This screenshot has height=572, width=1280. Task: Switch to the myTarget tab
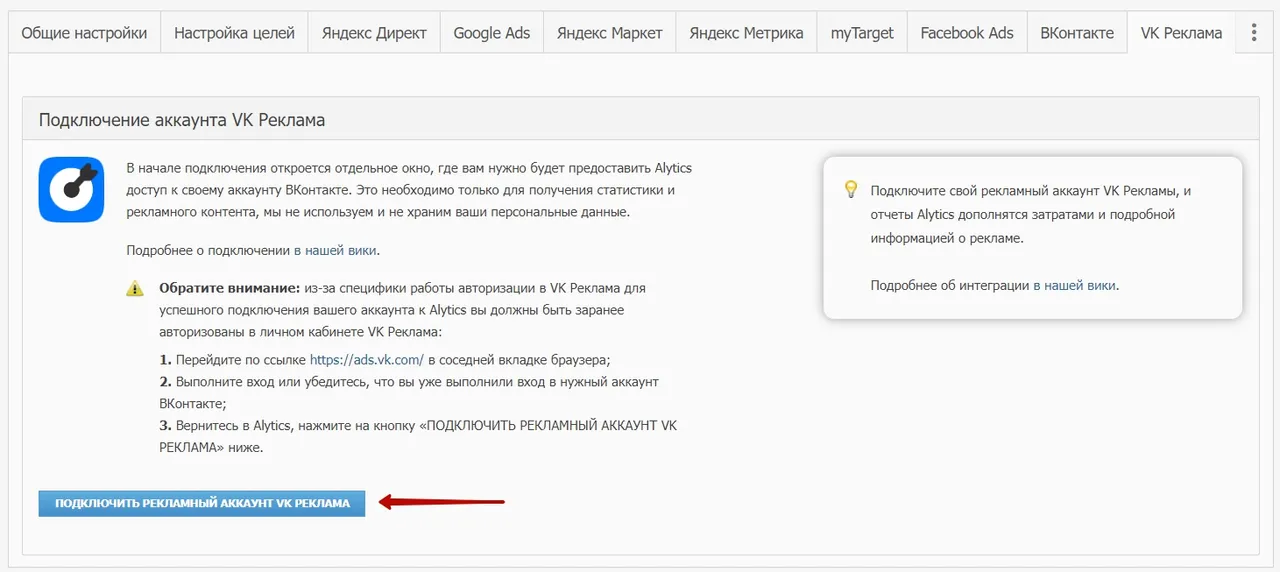coord(862,33)
